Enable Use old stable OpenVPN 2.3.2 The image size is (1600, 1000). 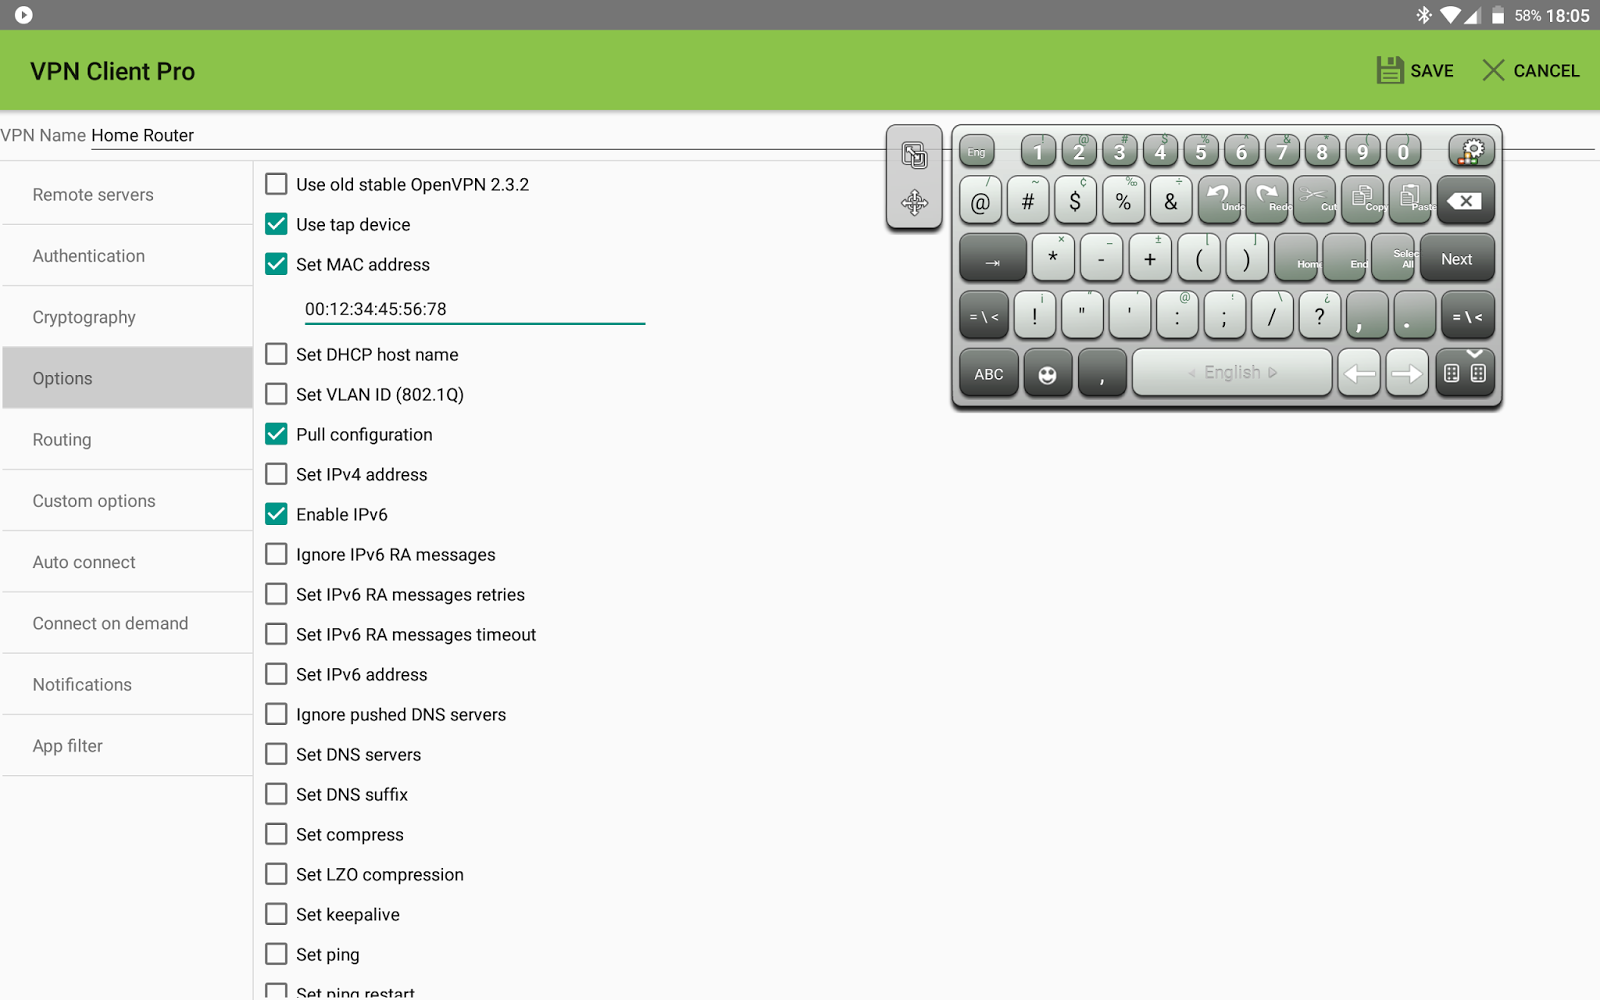pos(276,184)
